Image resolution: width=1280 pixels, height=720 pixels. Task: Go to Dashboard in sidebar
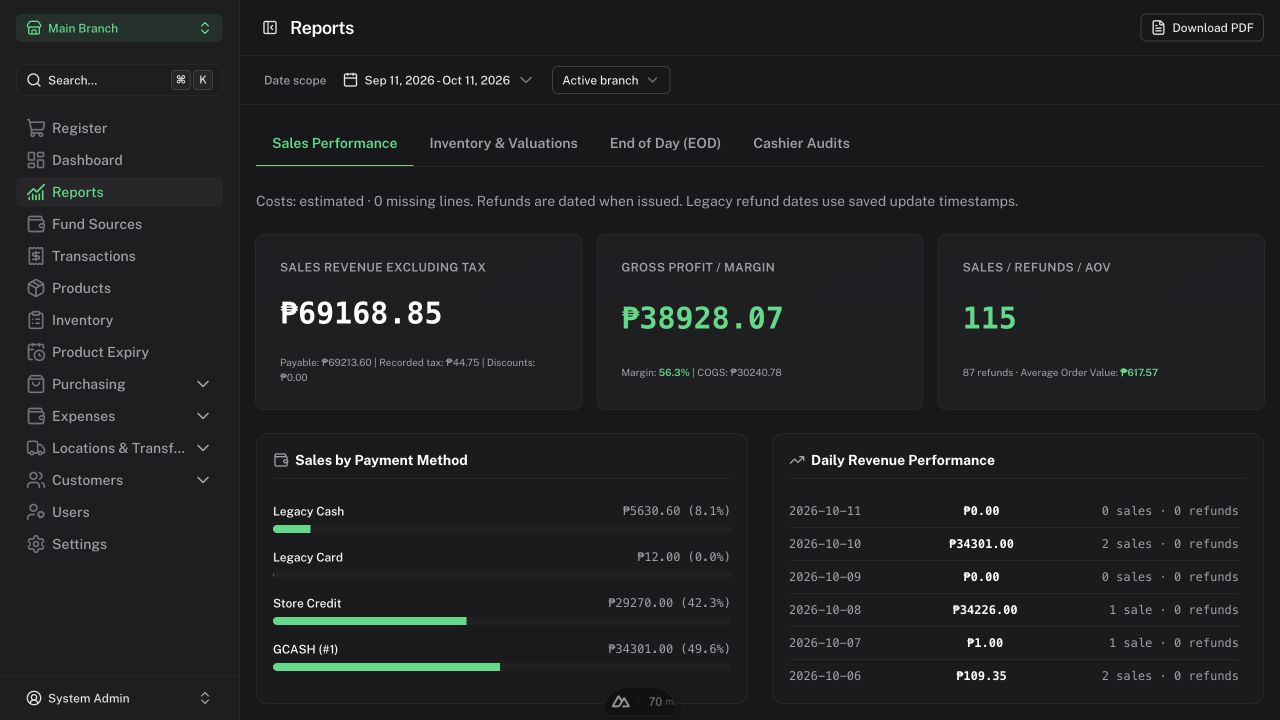pos(119,160)
